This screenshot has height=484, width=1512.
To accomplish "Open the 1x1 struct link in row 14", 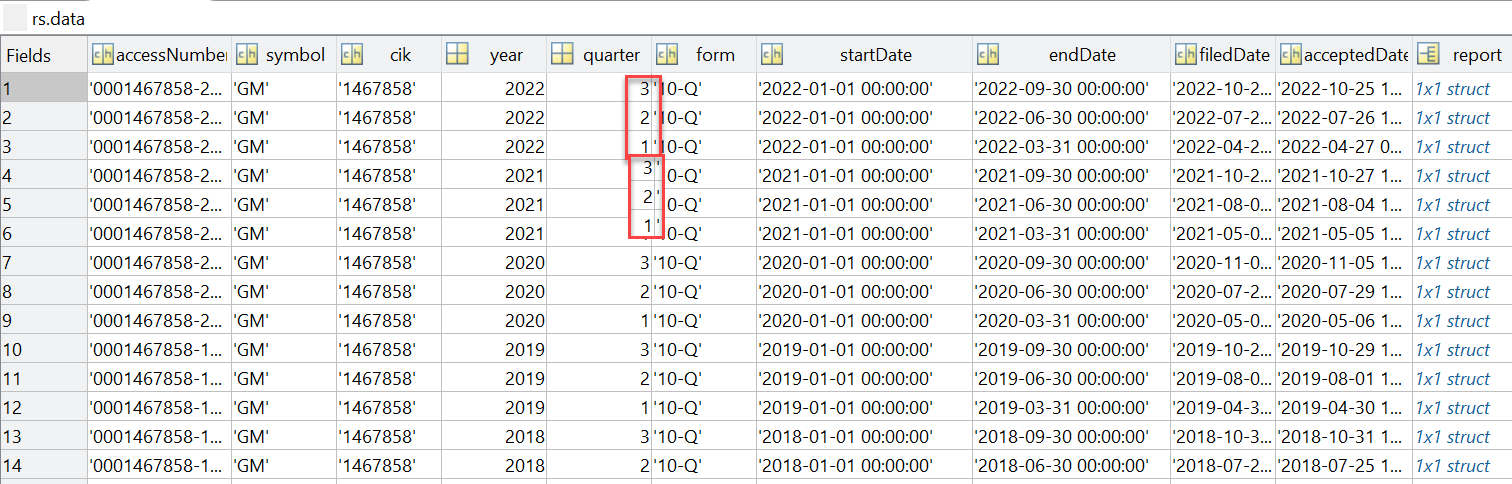I will coord(1452,465).
